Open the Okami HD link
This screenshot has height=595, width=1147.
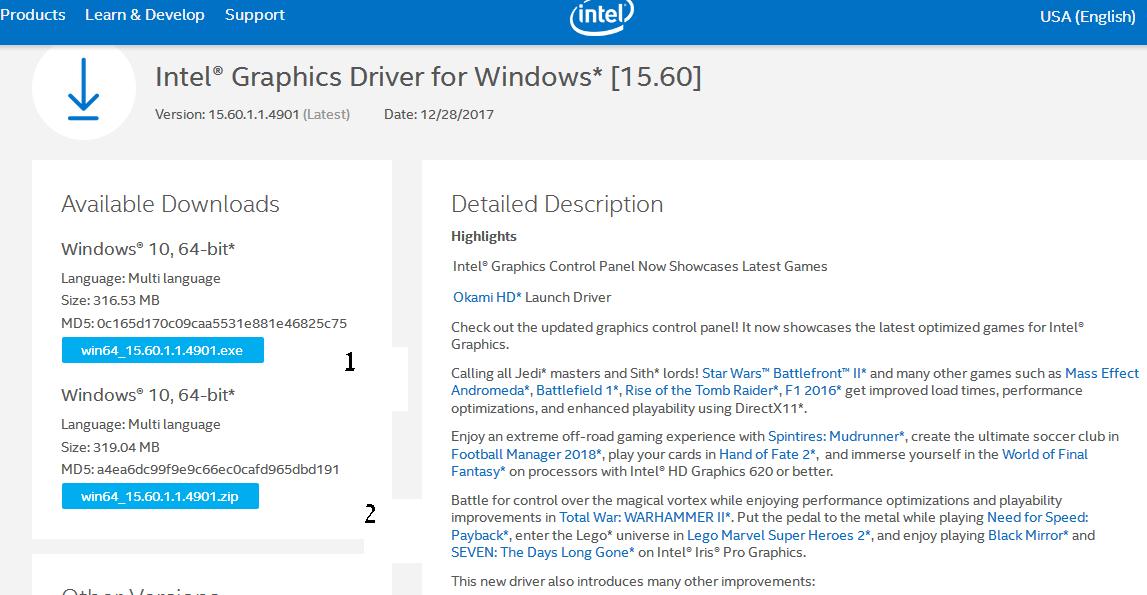[x=487, y=297]
